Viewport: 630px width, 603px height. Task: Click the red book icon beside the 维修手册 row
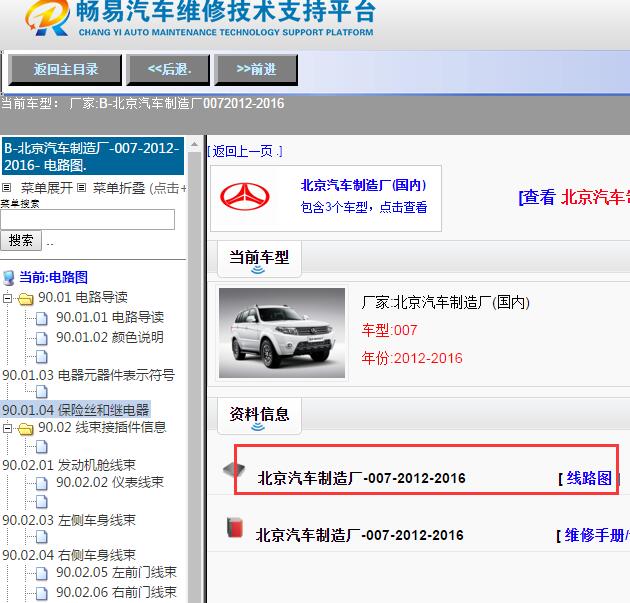click(235, 527)
